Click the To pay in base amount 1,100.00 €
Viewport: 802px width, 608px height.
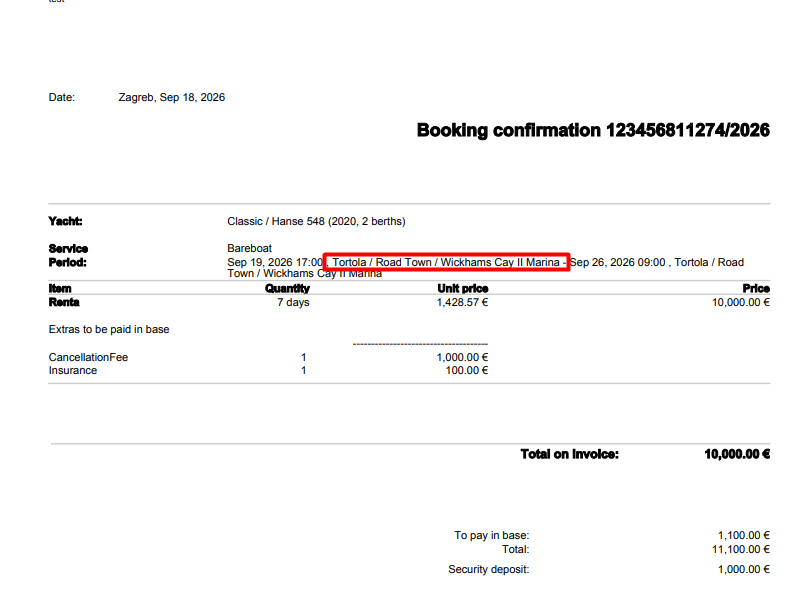point(744,535)
